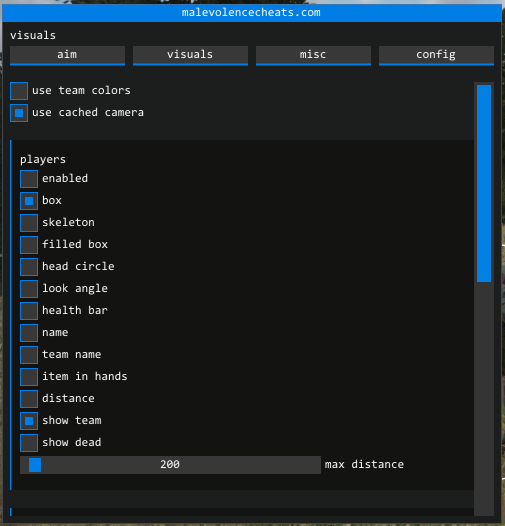505x526 pixels.
Task: Open the config tab
Action: pyautogui.click(x=436, y=55)
